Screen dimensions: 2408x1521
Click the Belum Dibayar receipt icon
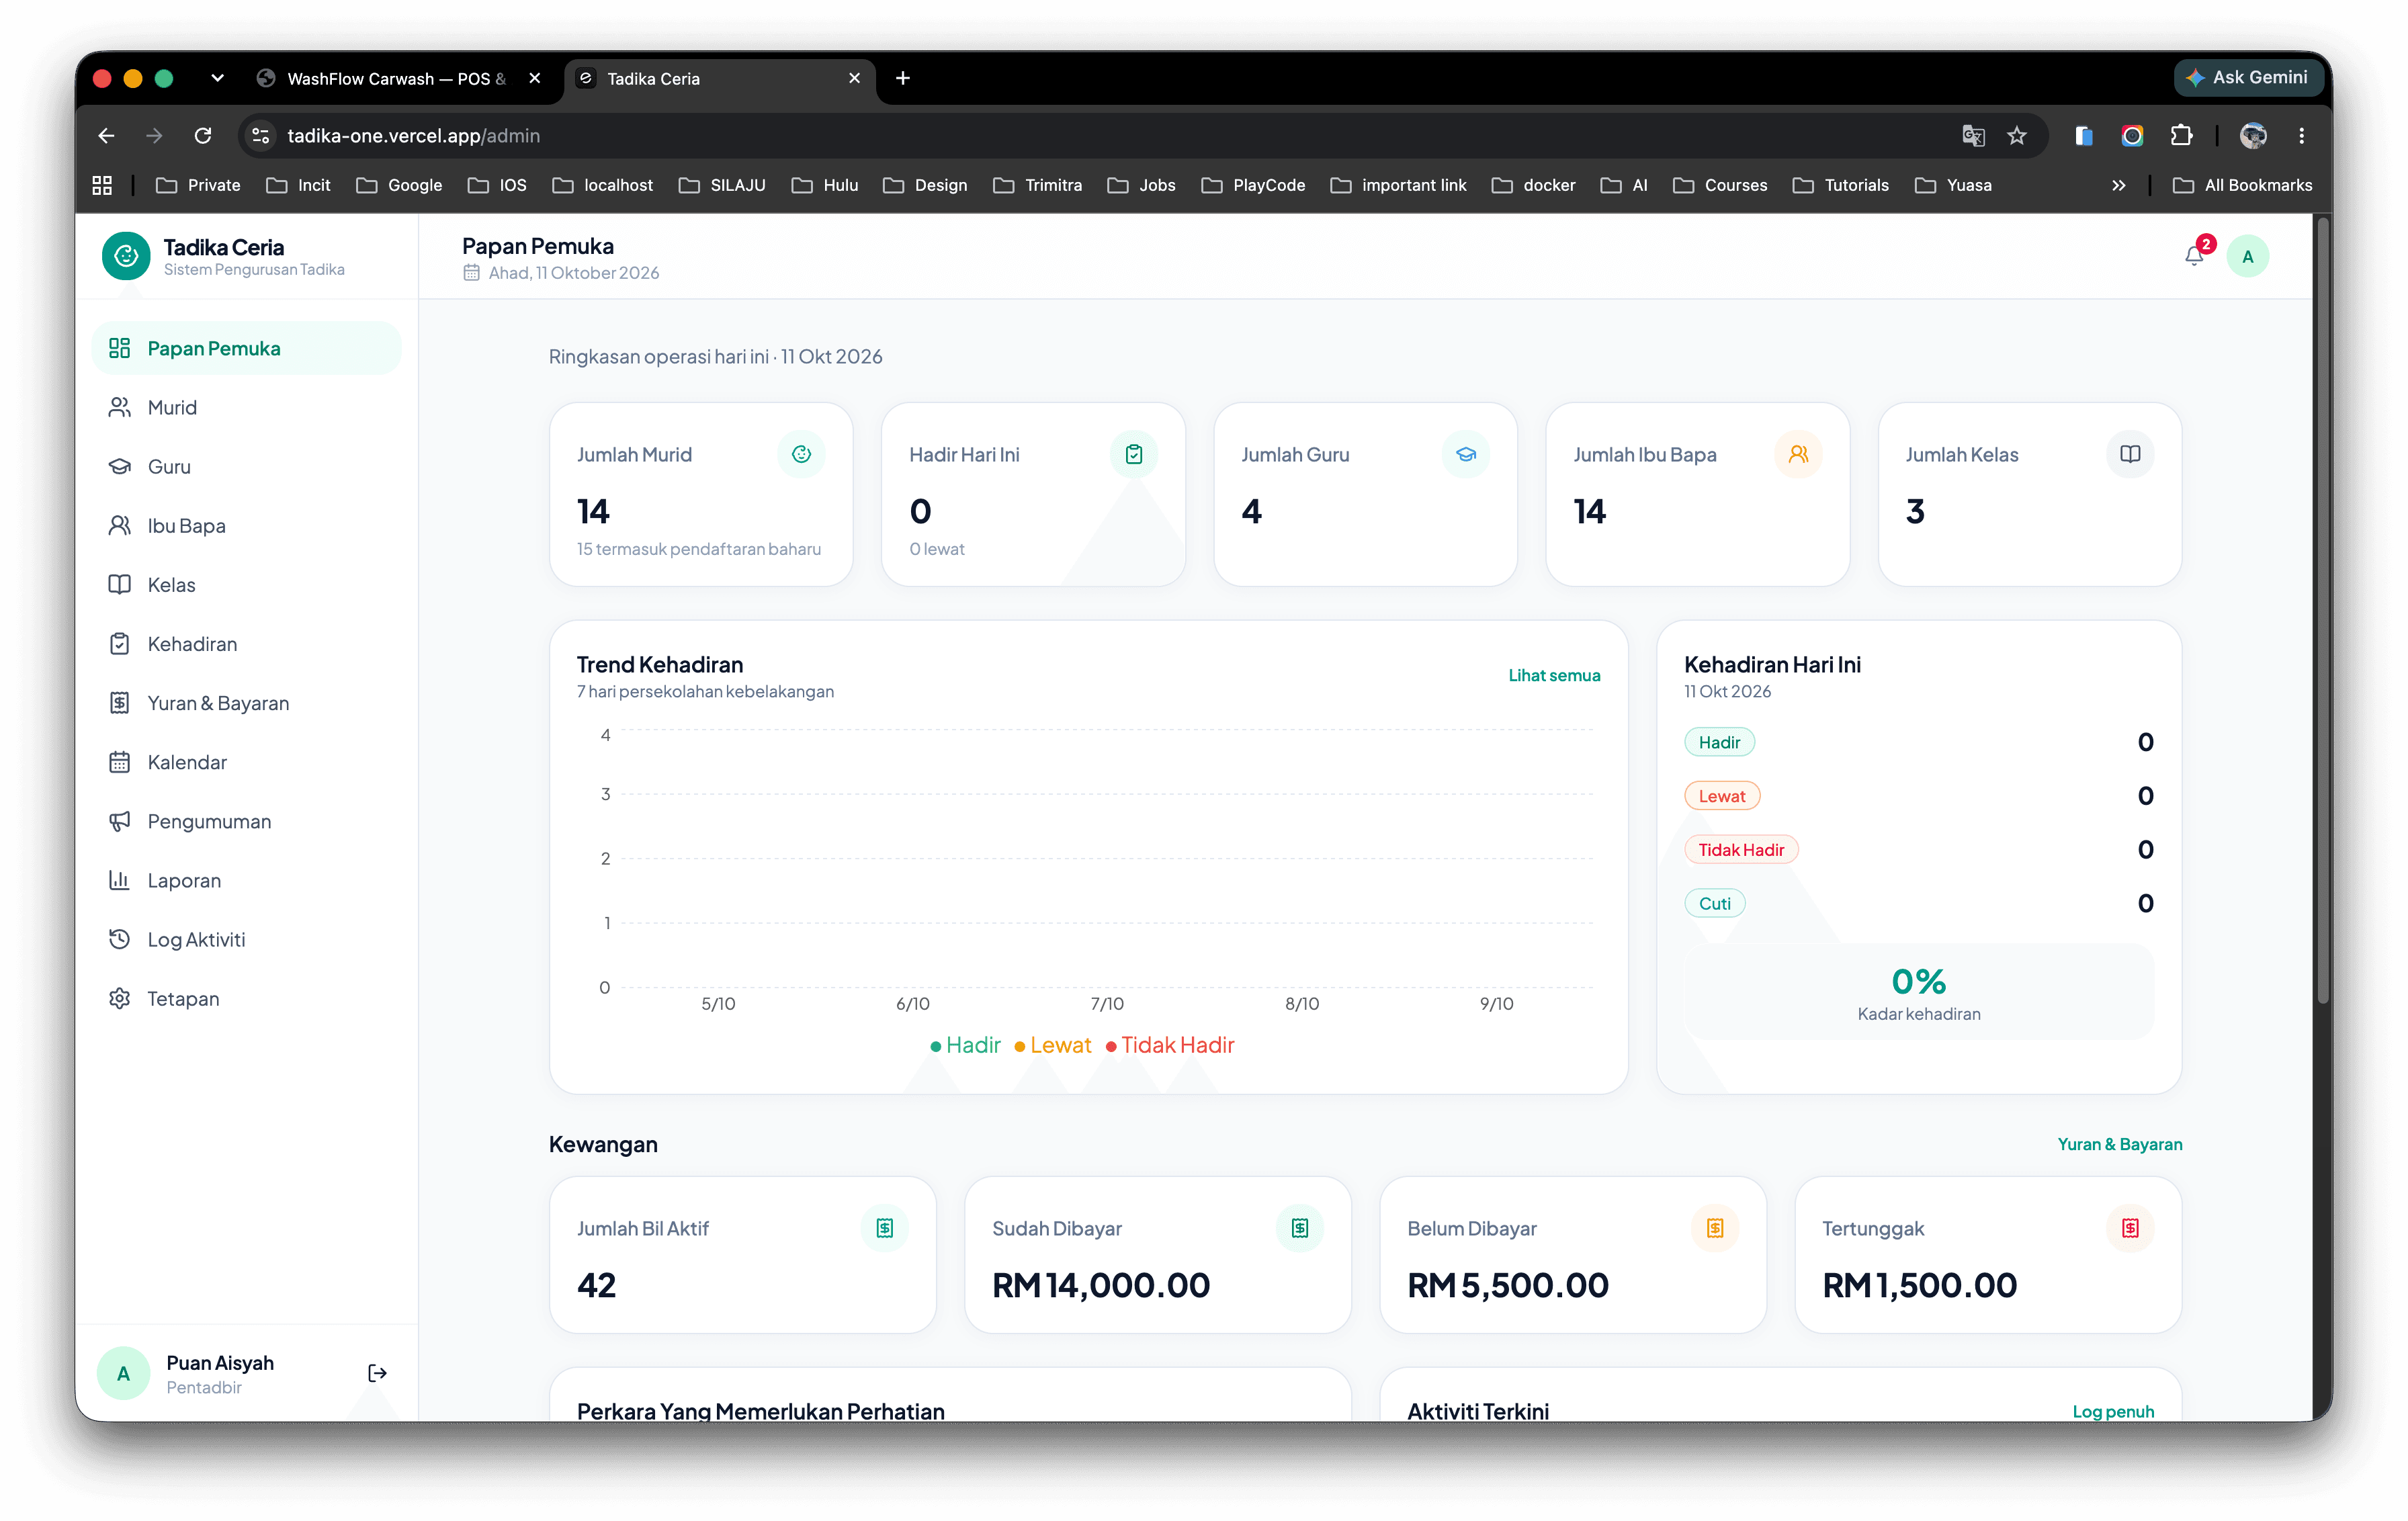pyautogui.click(x=1715, y=1228)
